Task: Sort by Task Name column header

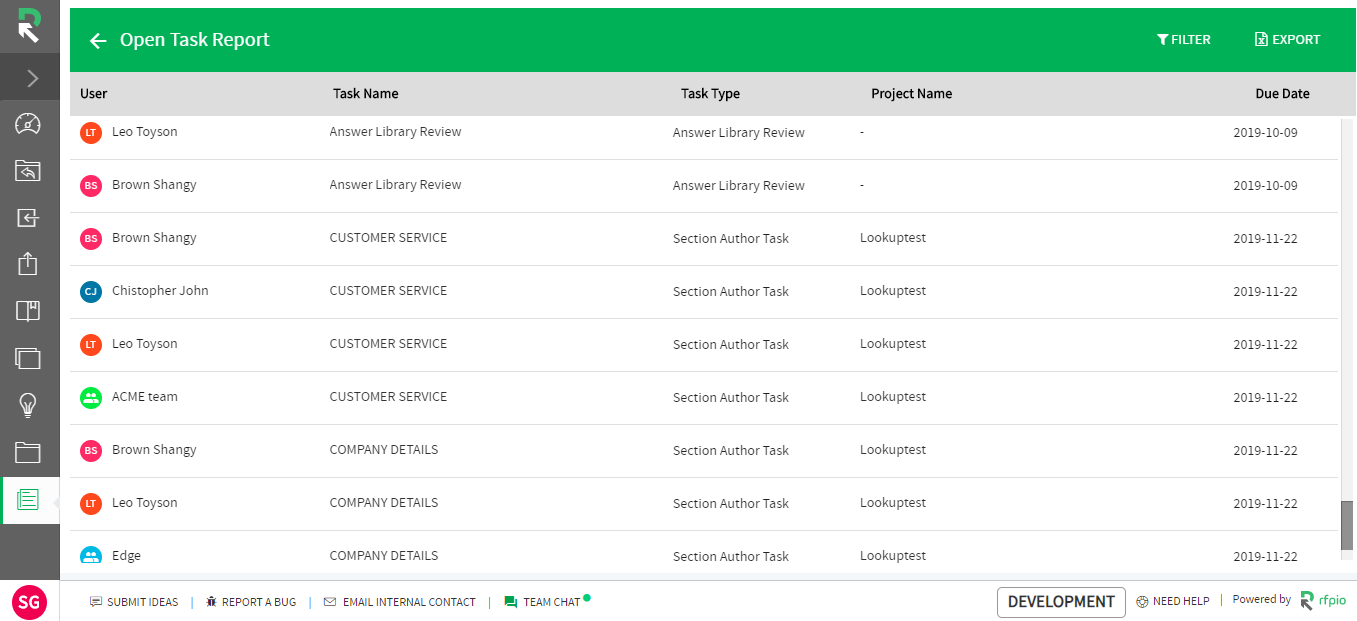Action: click(x=366, y=94)
